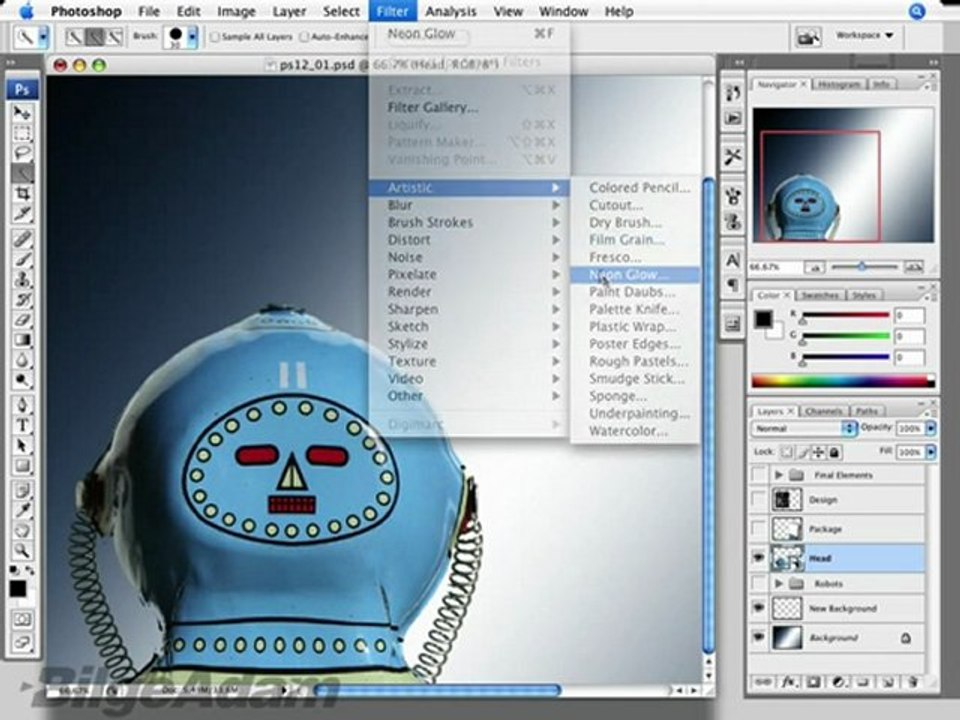Select the Brush tool in toolbox
Viewport: 960px width, 720px height.
coord(22,259)
